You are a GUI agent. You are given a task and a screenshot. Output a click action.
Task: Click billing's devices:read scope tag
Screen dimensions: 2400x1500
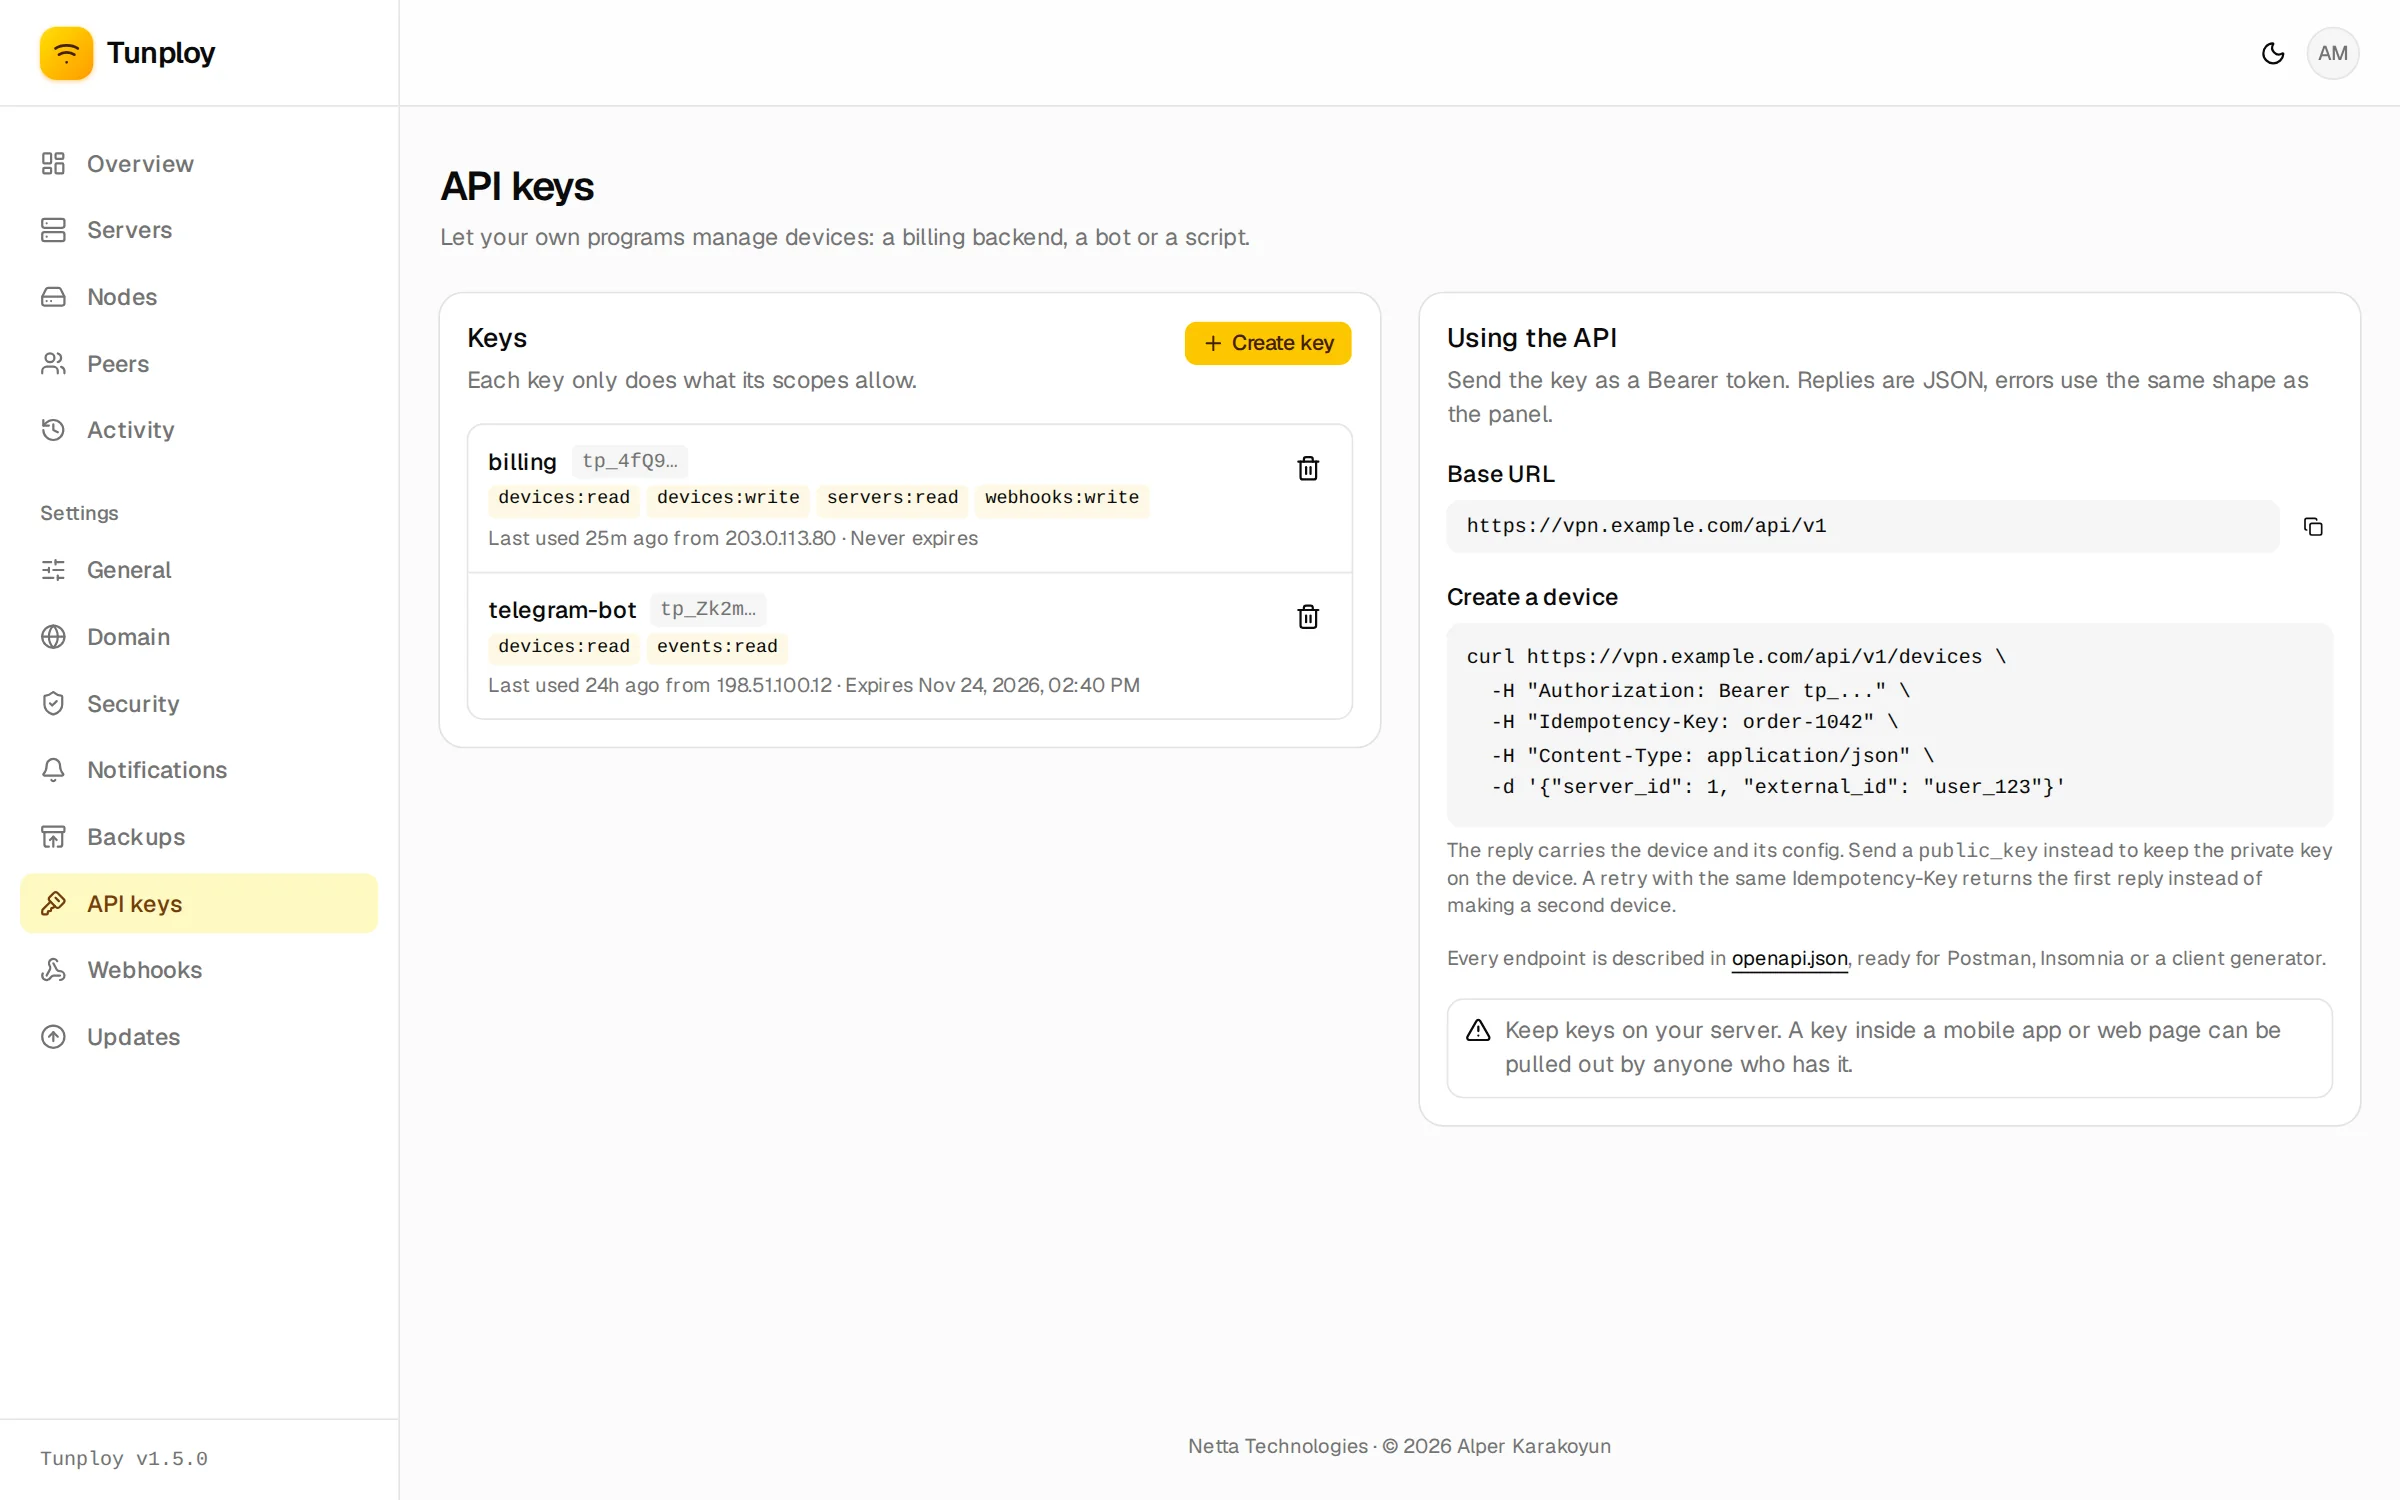pos(564,498)
